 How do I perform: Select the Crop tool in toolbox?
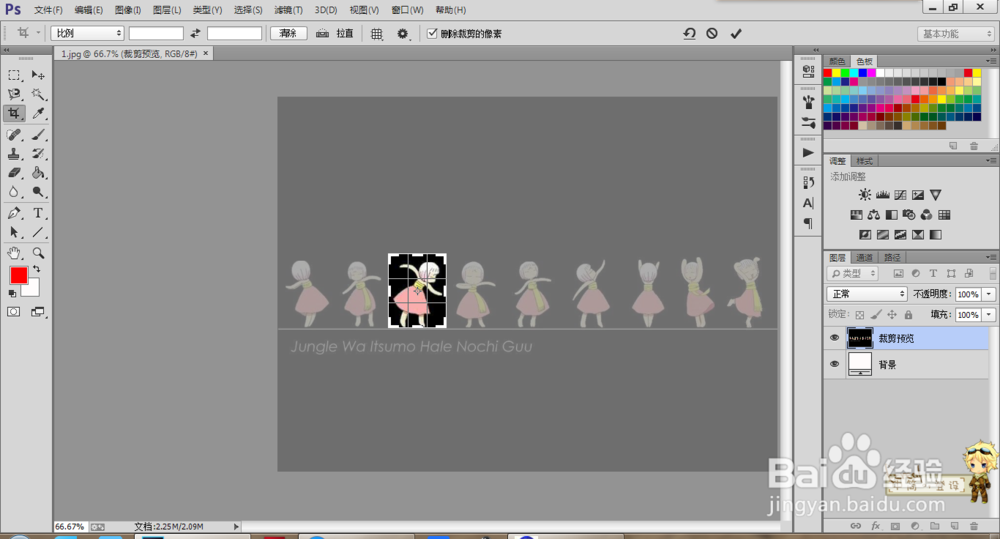point(13,114)
